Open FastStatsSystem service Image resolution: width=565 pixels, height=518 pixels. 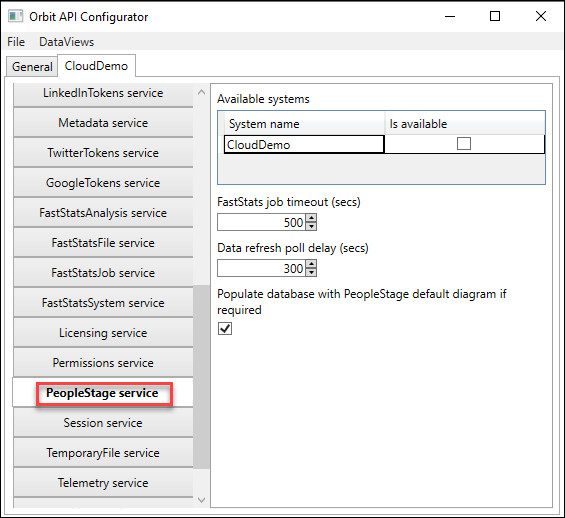[103, 303]
